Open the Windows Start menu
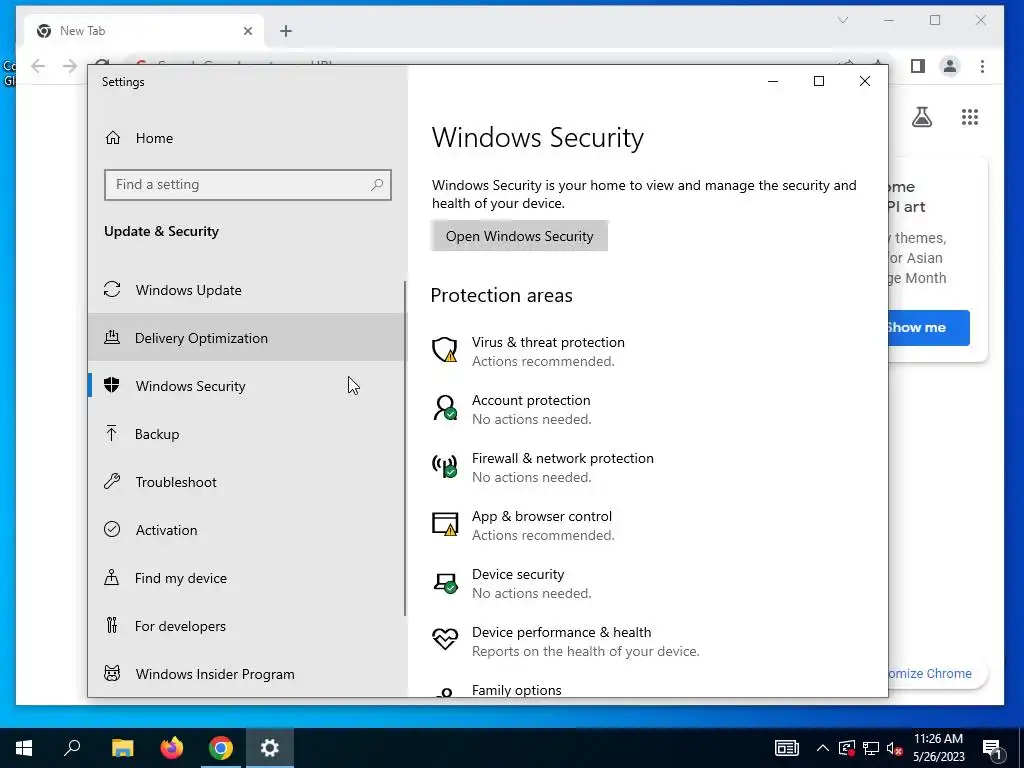This screenshot has height=768, width=1024. click(x=24, y=748)
